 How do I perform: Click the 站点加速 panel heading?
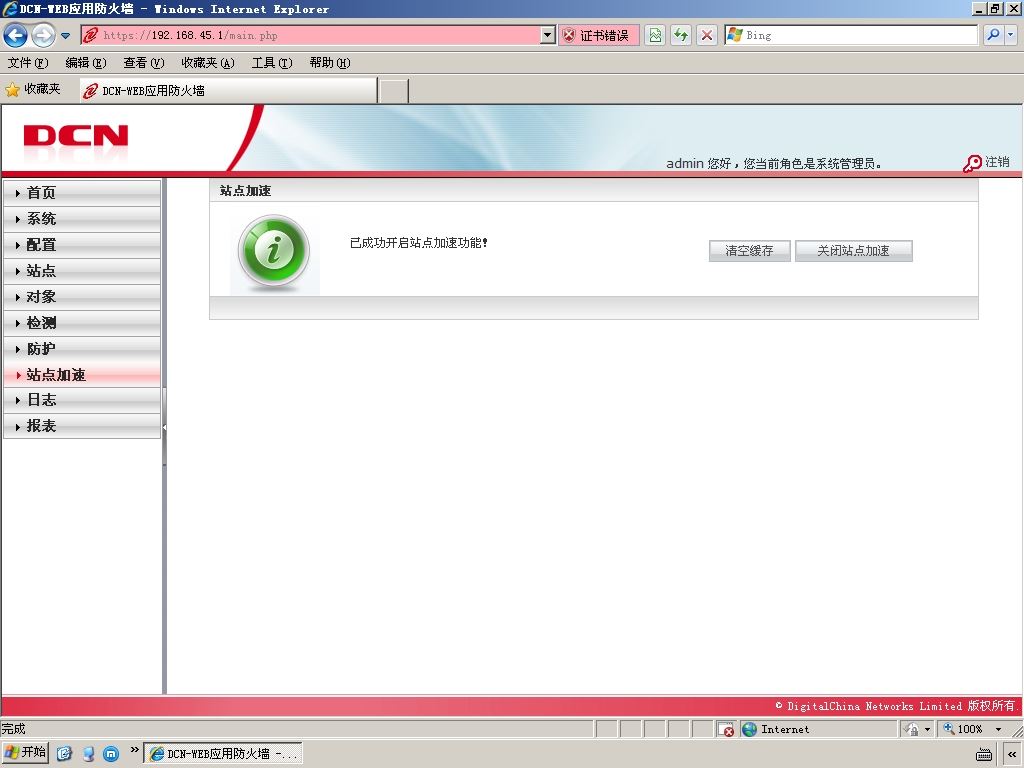click(246, 191)
